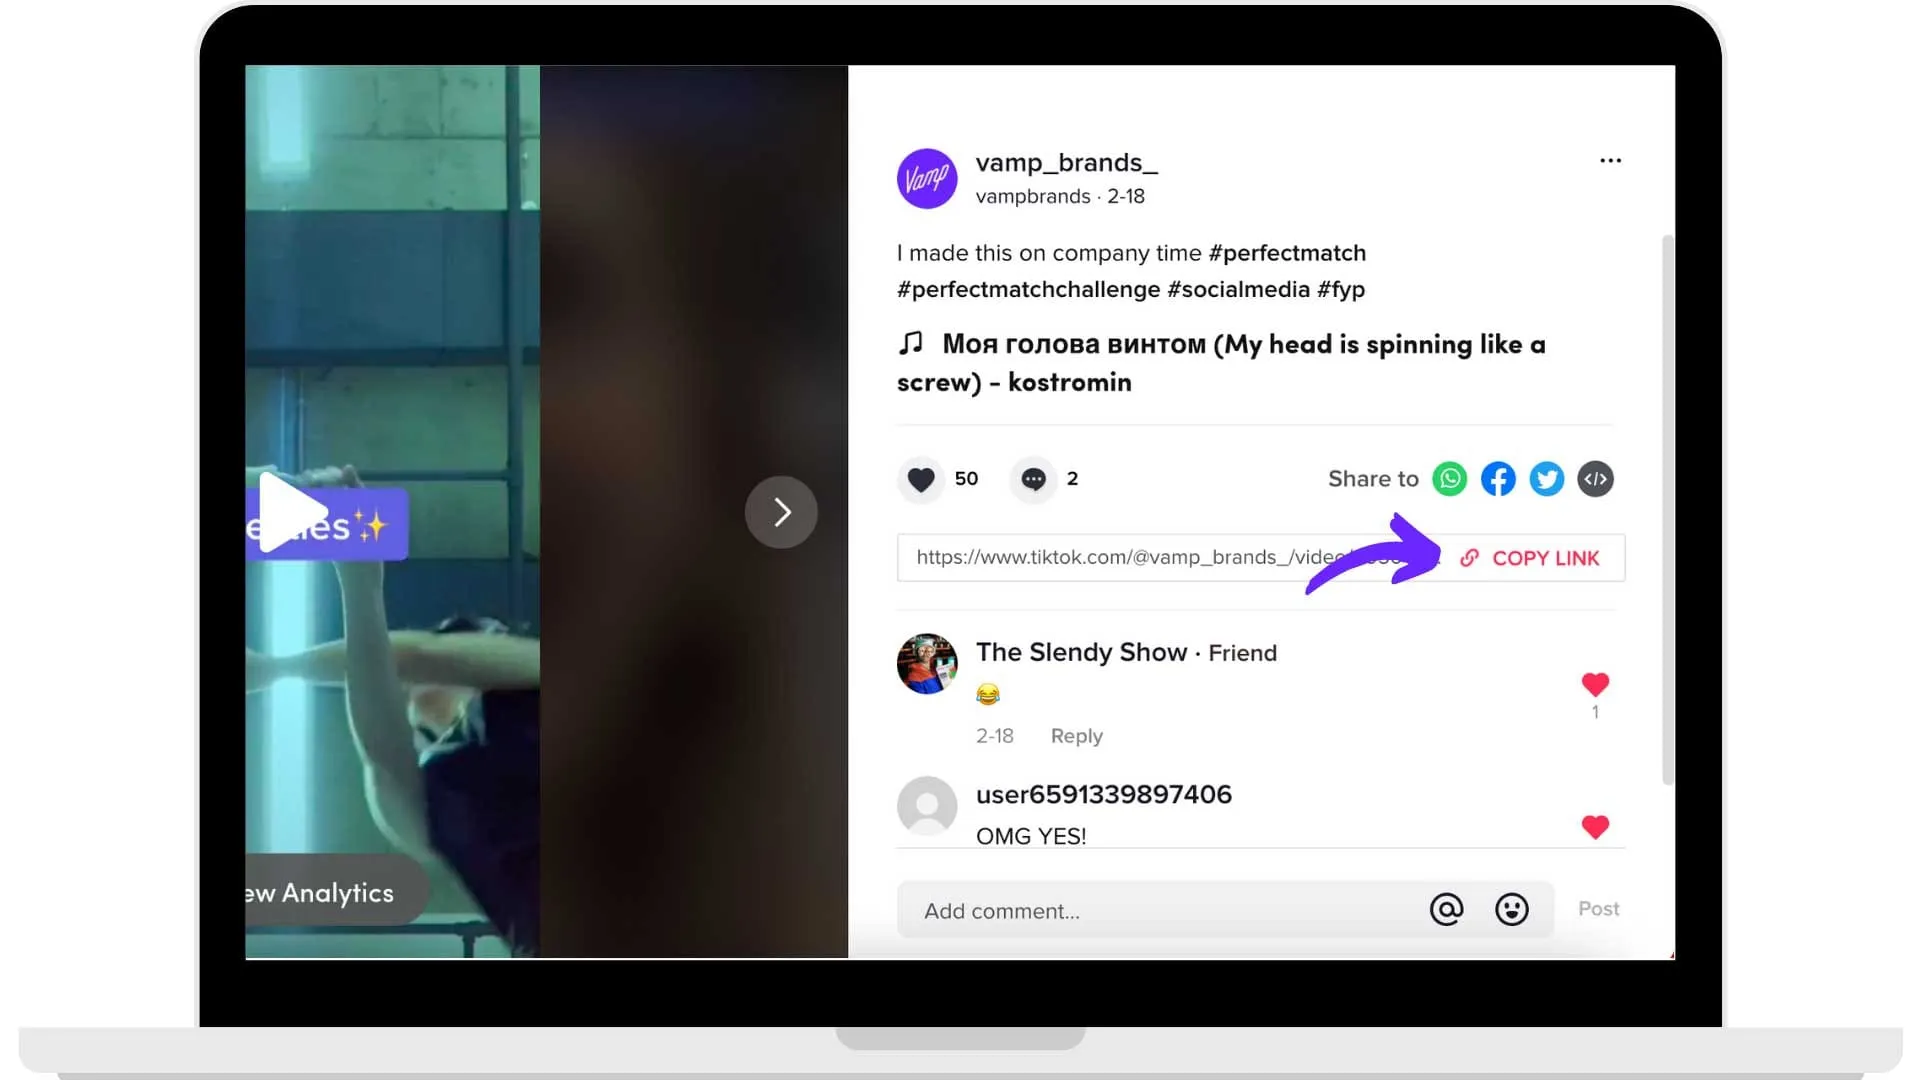This screenshot has height=1080, width=1920.
Task: Click the #perfectmatch hashtag
Action: 1287,253
